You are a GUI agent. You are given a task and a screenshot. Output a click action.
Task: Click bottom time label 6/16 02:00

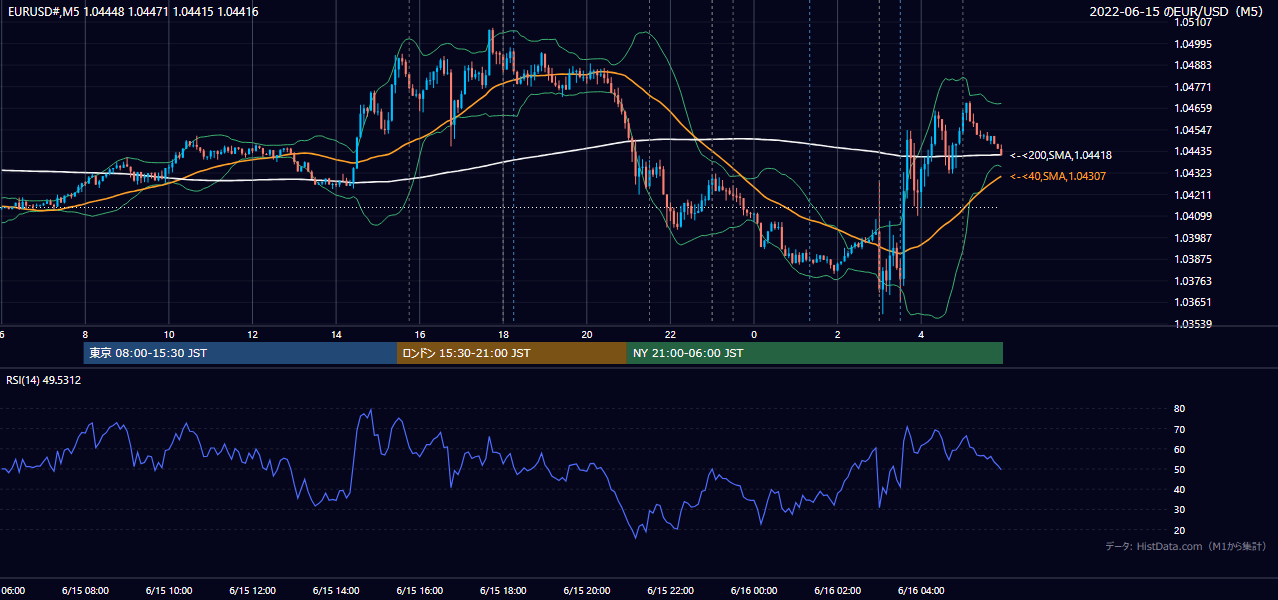point(838,591)
